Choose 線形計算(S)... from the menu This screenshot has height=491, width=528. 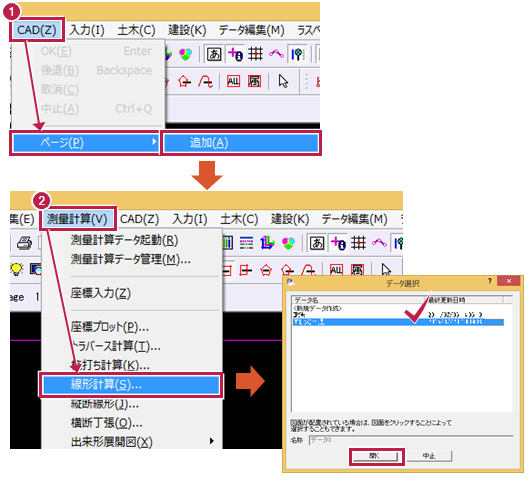[131, 385]
